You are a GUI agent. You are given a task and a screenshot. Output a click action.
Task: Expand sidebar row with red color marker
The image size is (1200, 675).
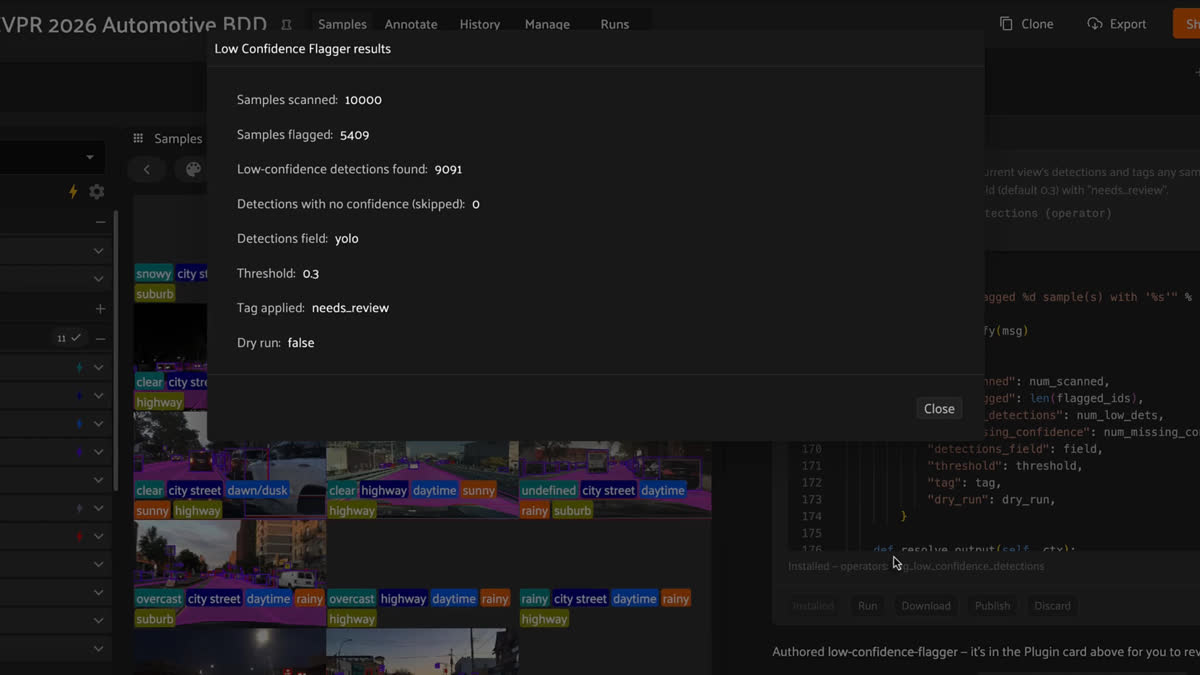99,536
